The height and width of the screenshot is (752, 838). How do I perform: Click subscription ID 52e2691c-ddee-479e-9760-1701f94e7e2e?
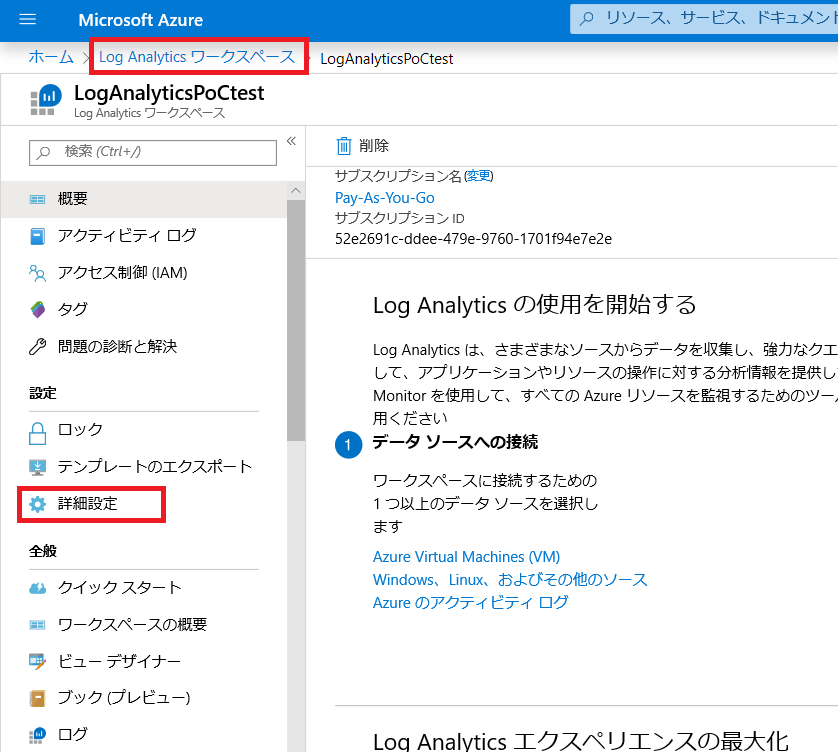coord(474,239)
